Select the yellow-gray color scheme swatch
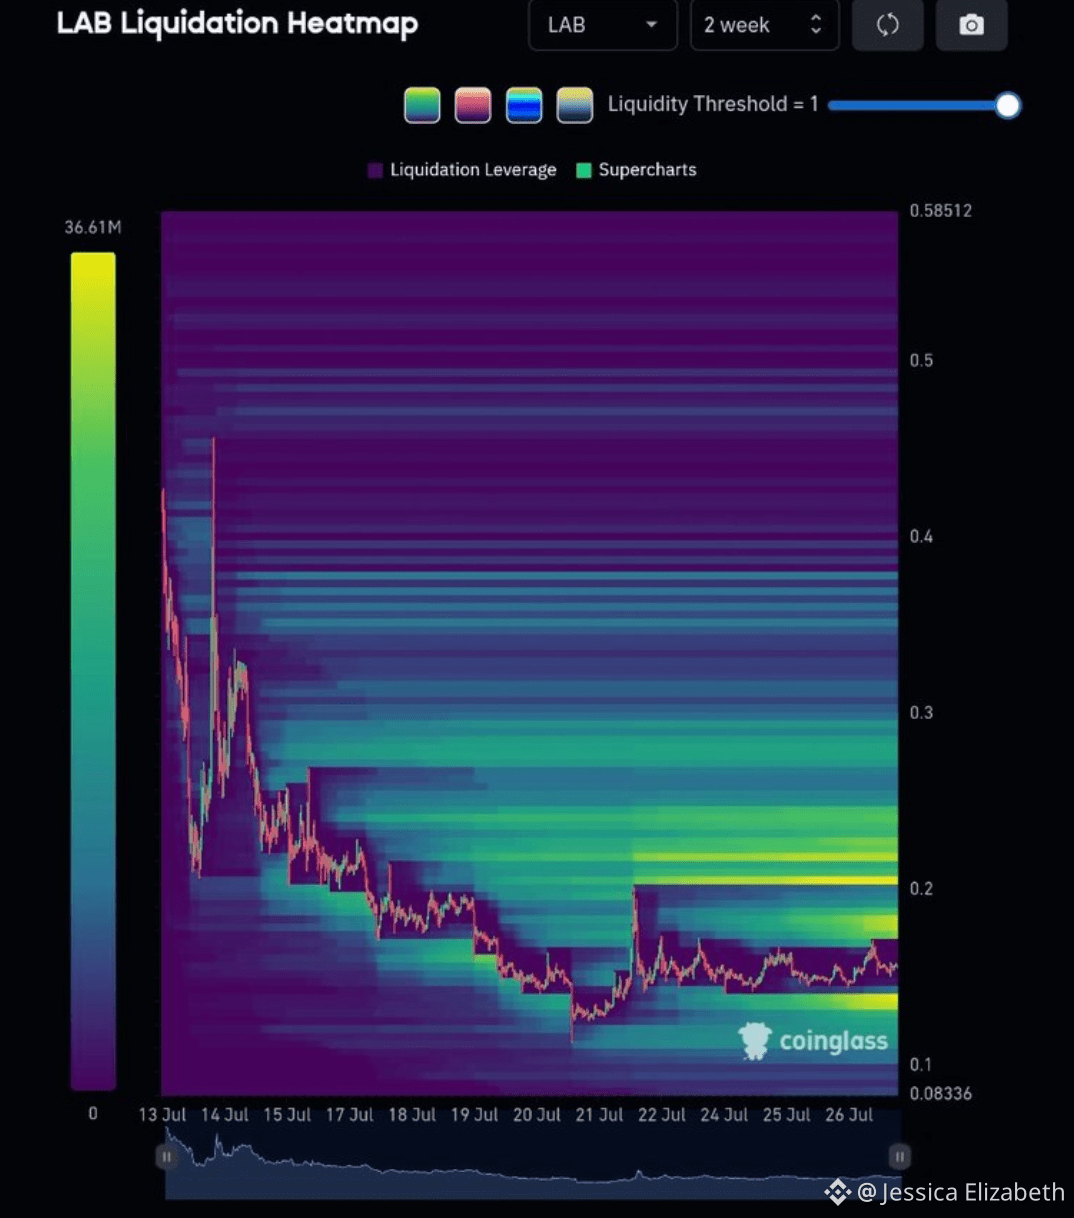The height and width of the screenshot is (1218, 1074). [575, 105]
